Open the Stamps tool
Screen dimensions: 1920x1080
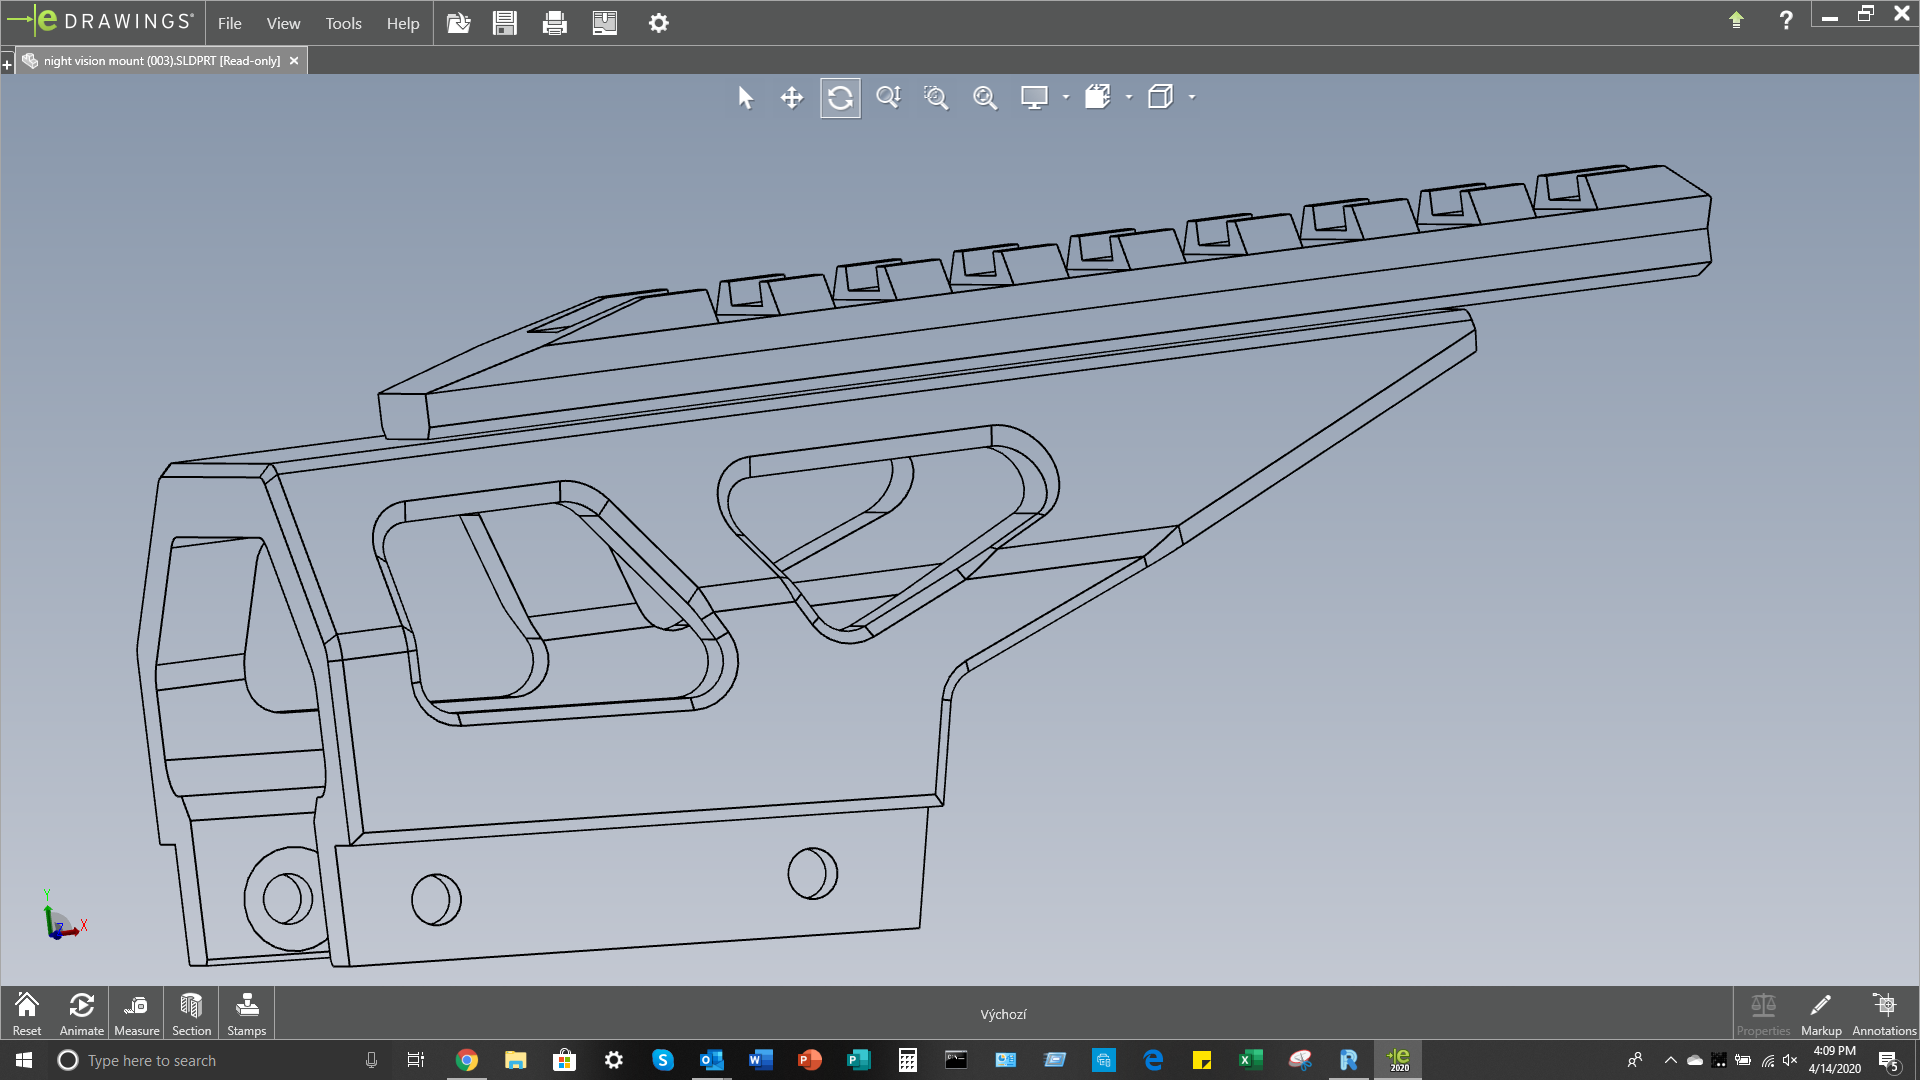(x=246, y=1013)
